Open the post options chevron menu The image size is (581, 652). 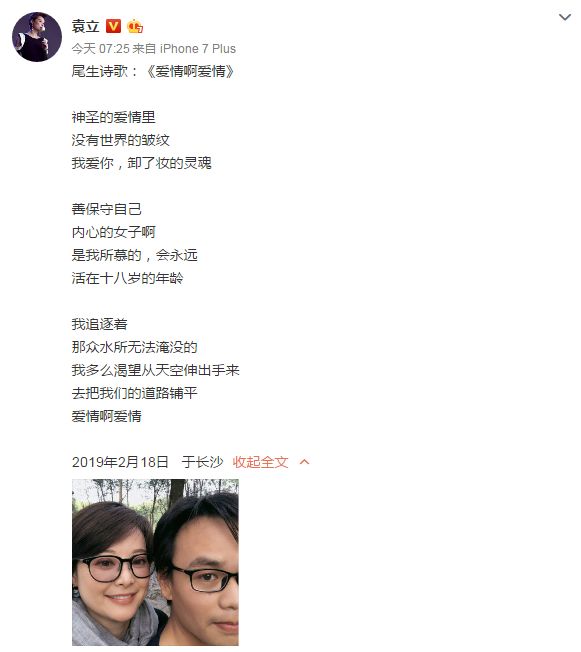[x=564, y=17]
